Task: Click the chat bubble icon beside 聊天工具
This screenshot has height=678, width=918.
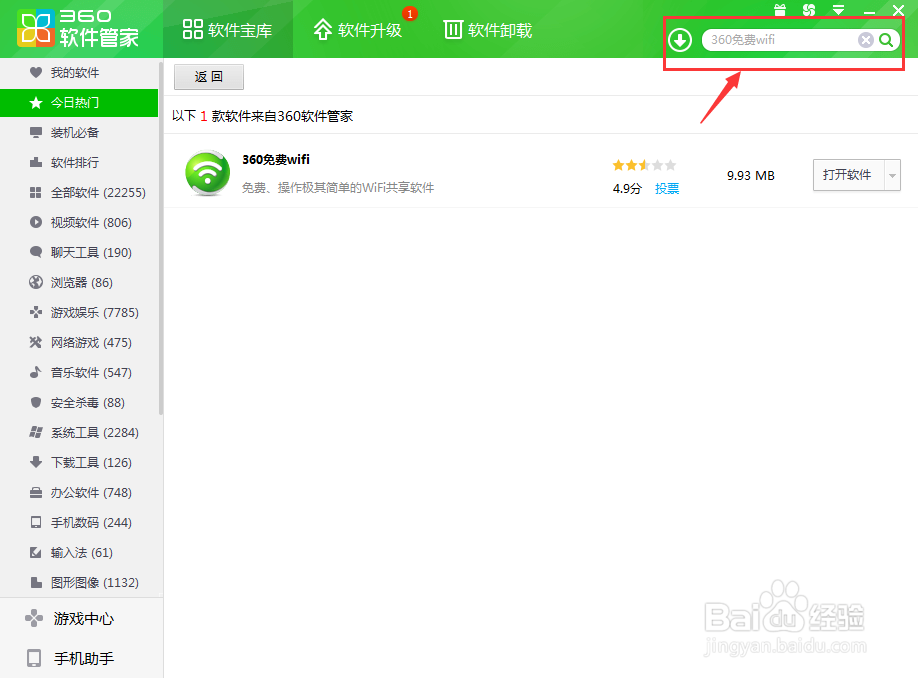Action: coord(36,252)
